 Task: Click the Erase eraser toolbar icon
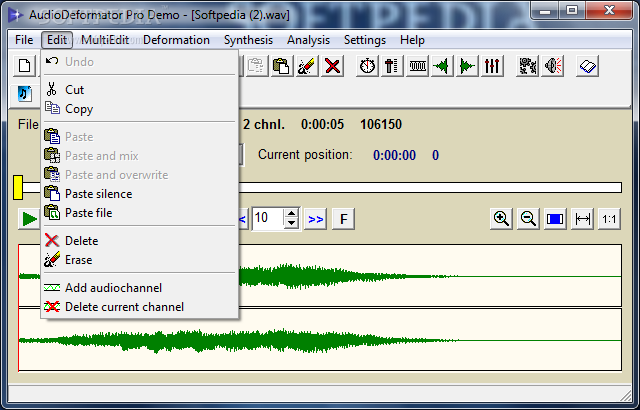tap(307, 66)
